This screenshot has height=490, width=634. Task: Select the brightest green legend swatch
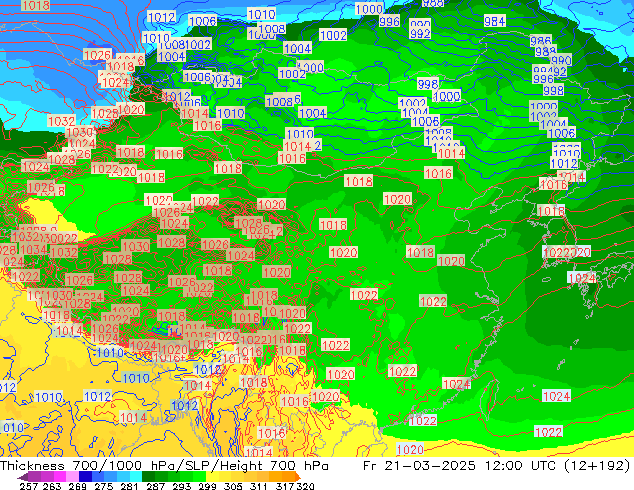199,477
